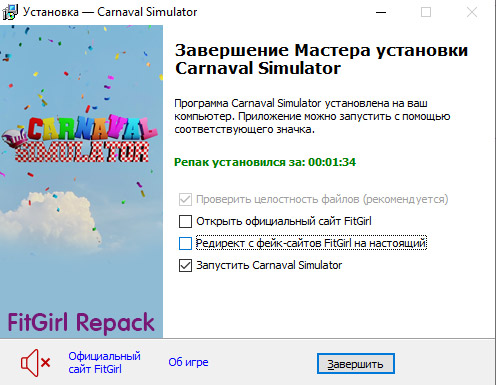Click the "Запустить Carnaval Simulator" label
Image resolution: width=496 pixels, height=385 pixels.
tap(269, 265)
